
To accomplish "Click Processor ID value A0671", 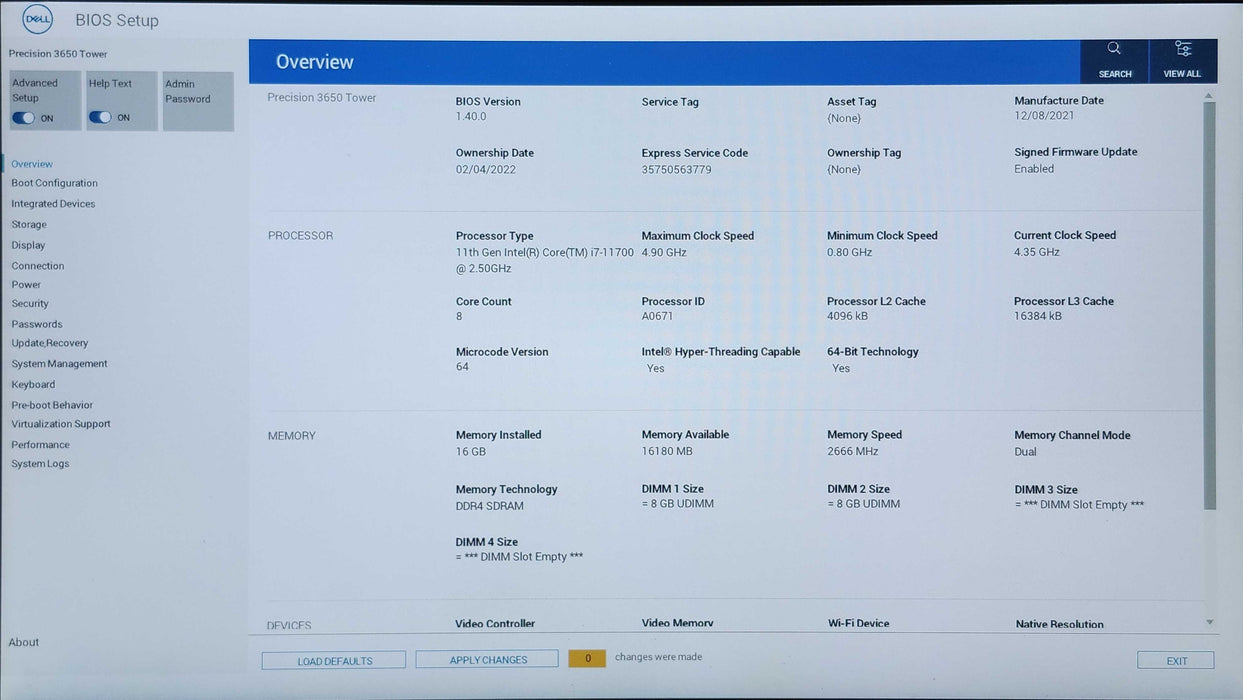I will coord(658,317).
